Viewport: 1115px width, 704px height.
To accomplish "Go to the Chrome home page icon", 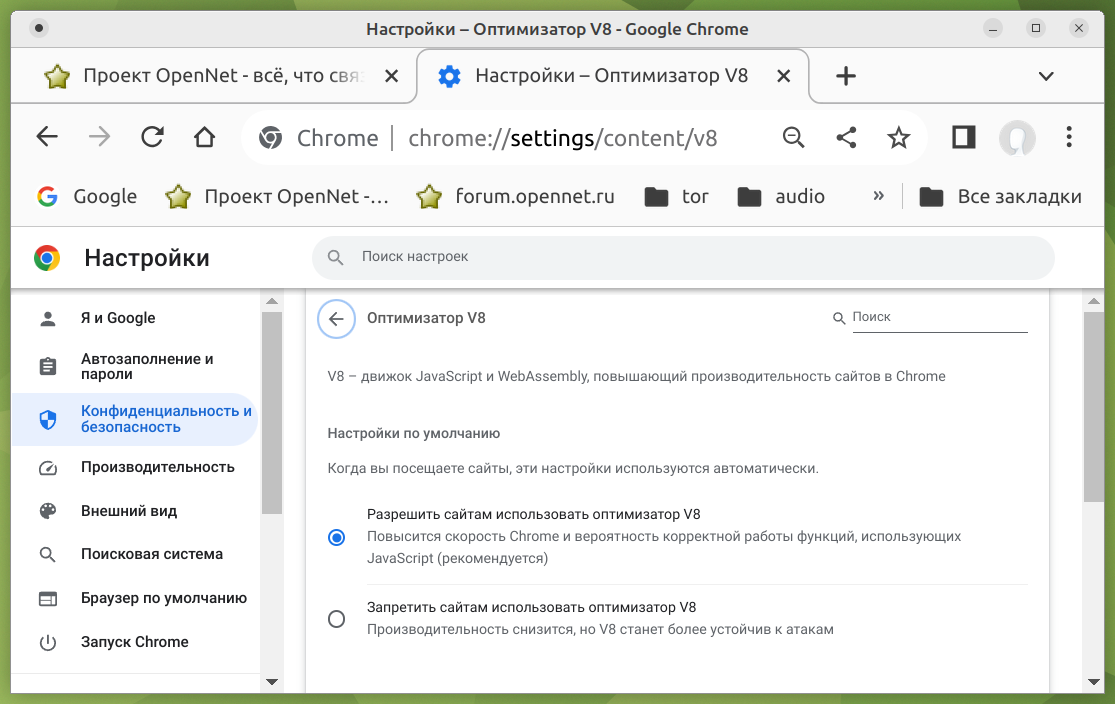I will point(204,137).
